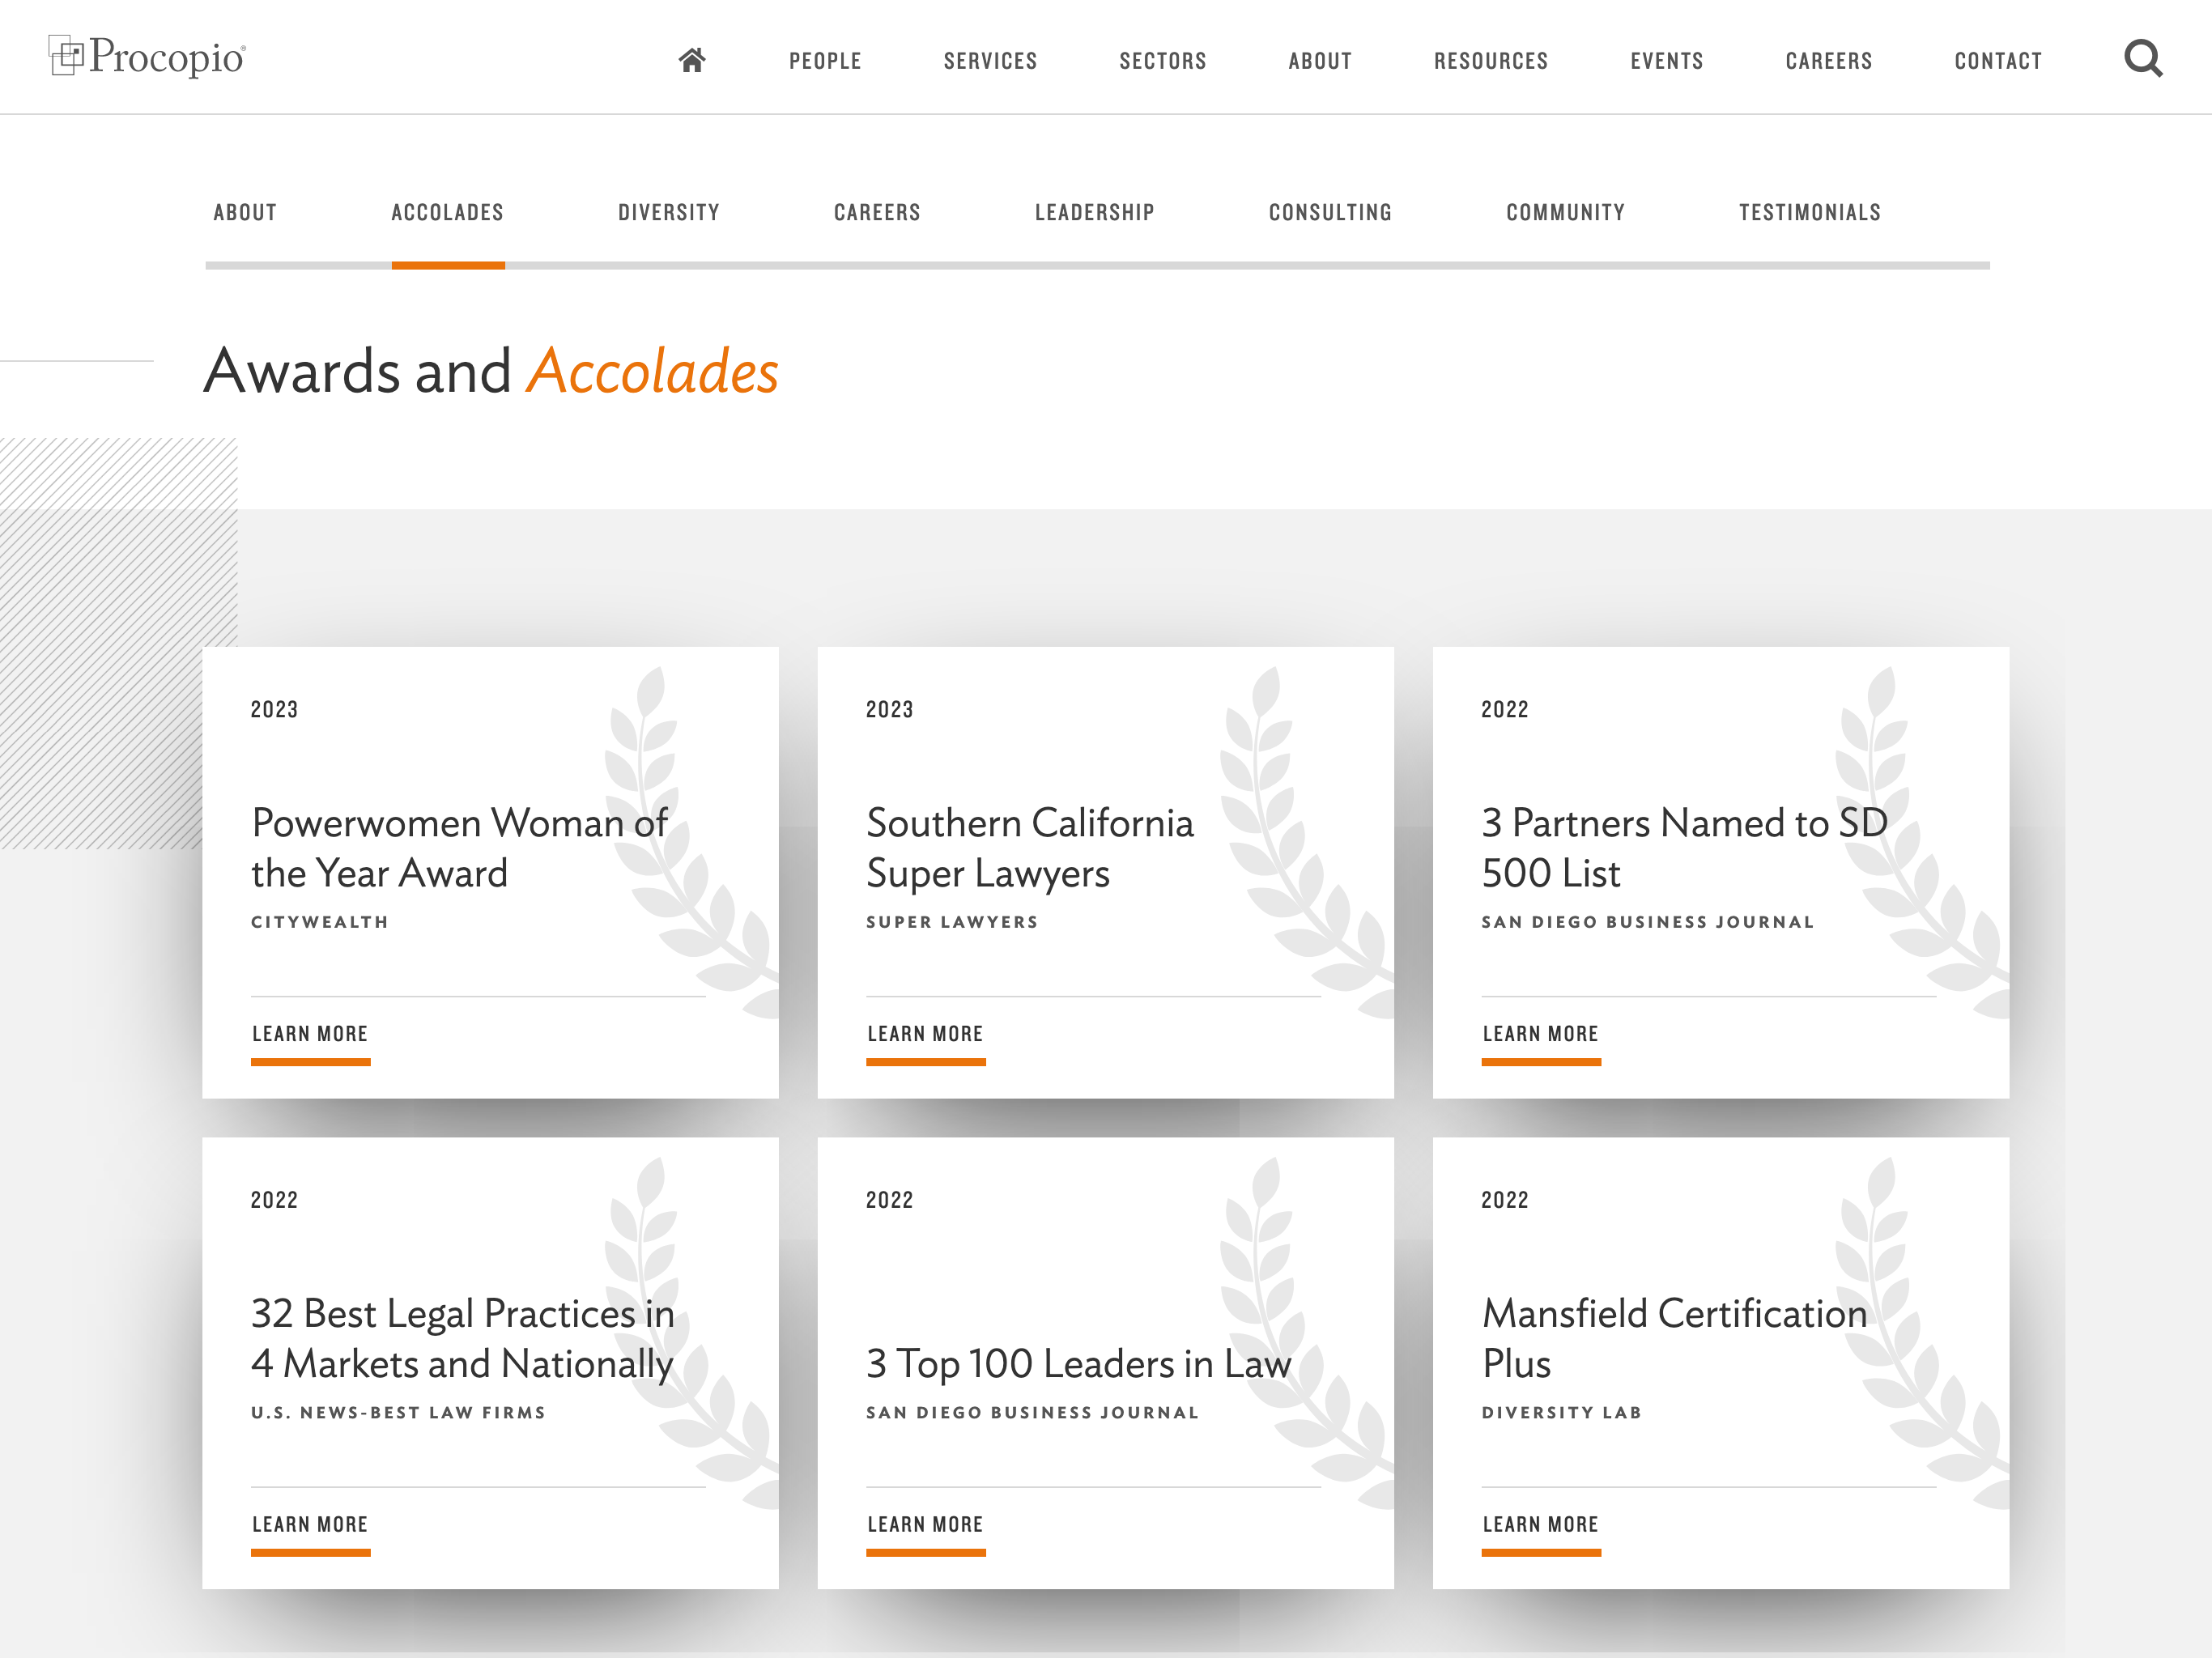Click the 3 Top 100 Leaders card title
Screen dimensions: 2212x1658
(x=1078, y=1364)
